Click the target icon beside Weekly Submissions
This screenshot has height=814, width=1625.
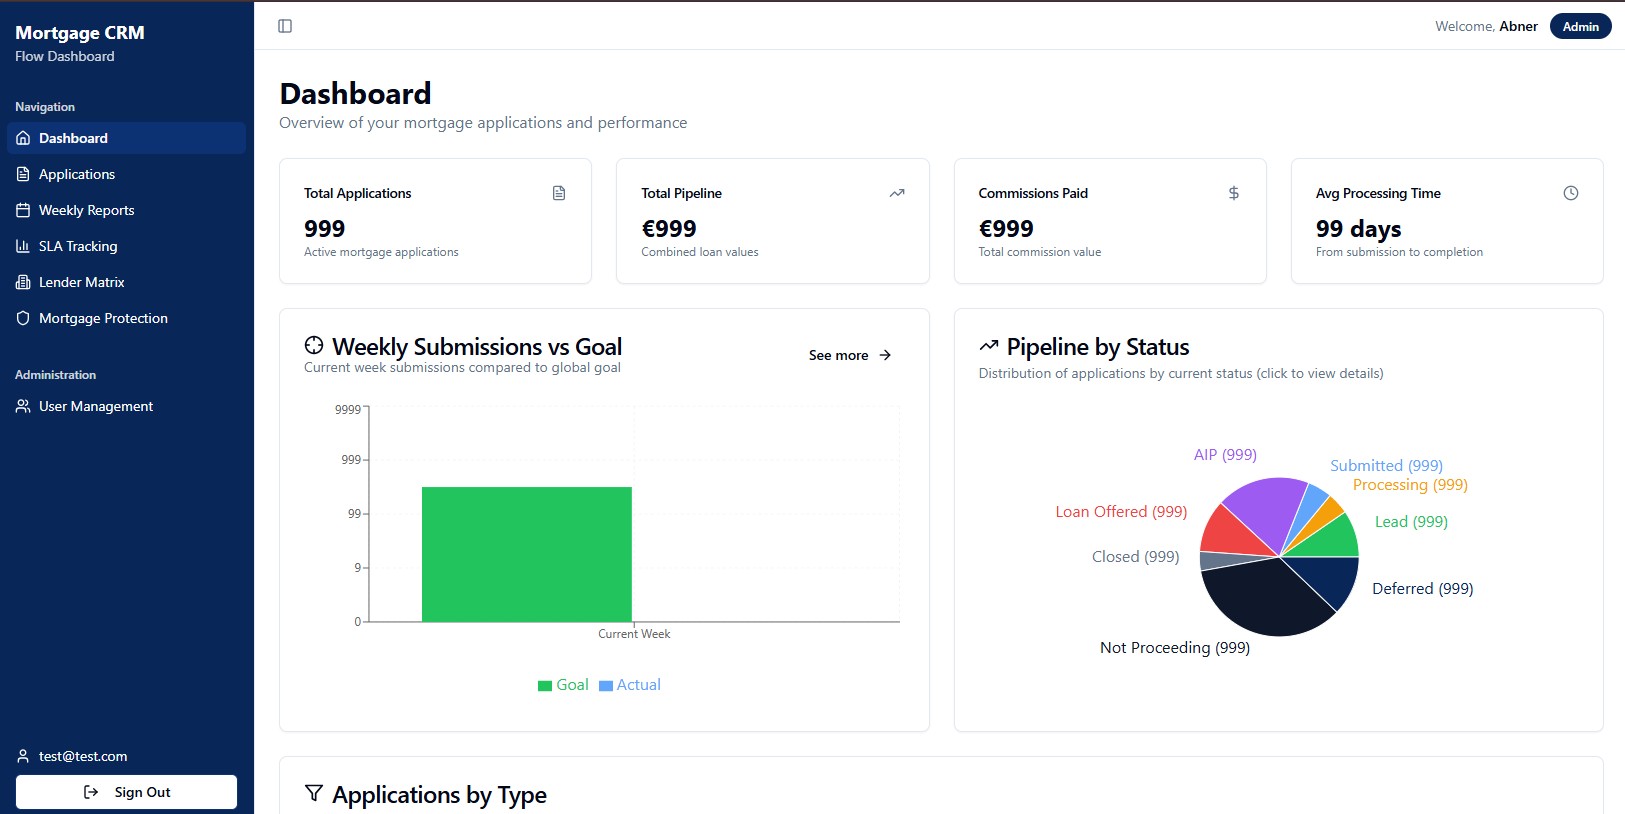coord(314,346)
